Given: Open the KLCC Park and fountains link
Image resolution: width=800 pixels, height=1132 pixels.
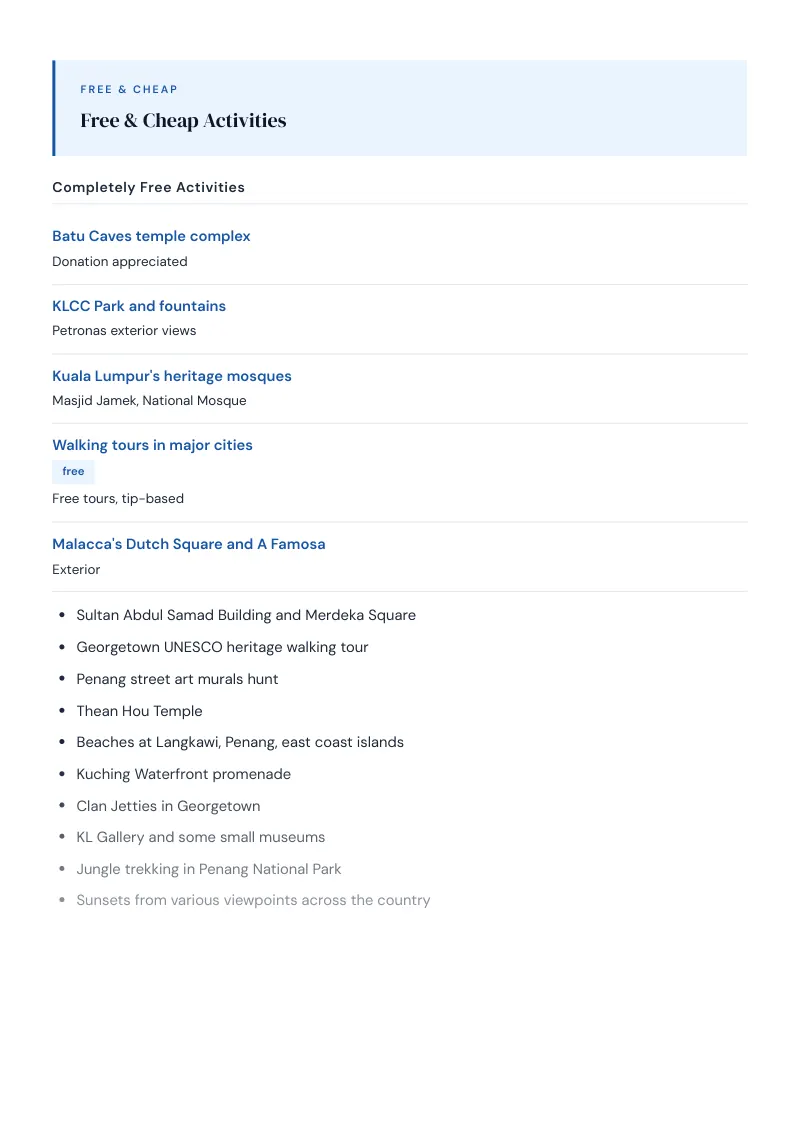Looking at the screenshot, I should pos(139,306).
